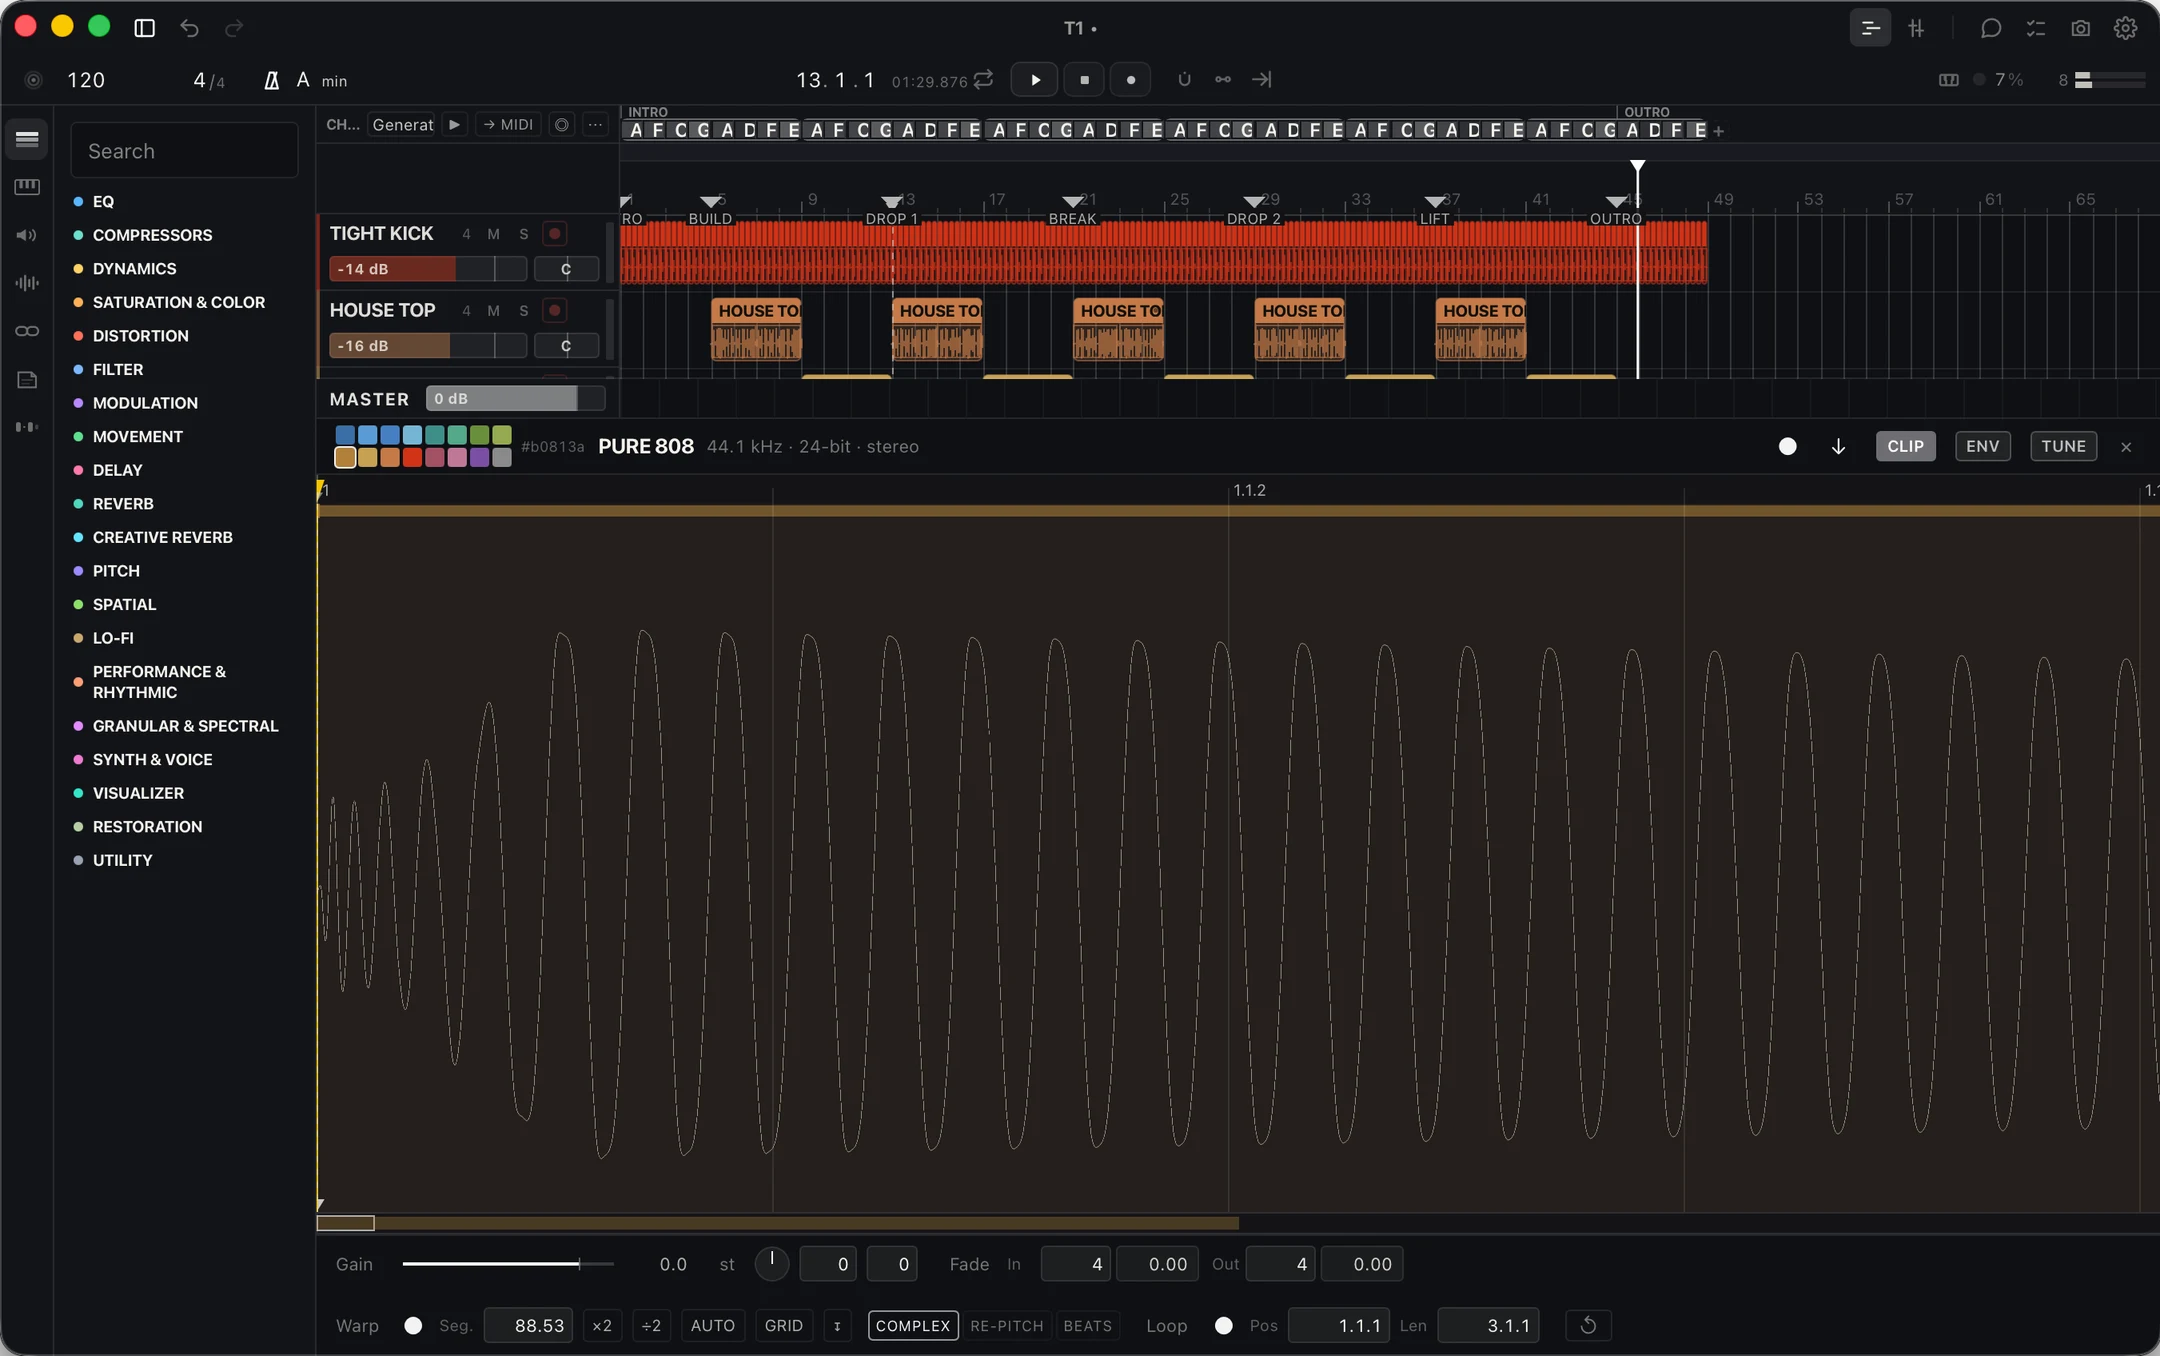Select the speaker sidebar icon
The width and height of the screenshot is (2160, 1356).
[x=27, y=235]
